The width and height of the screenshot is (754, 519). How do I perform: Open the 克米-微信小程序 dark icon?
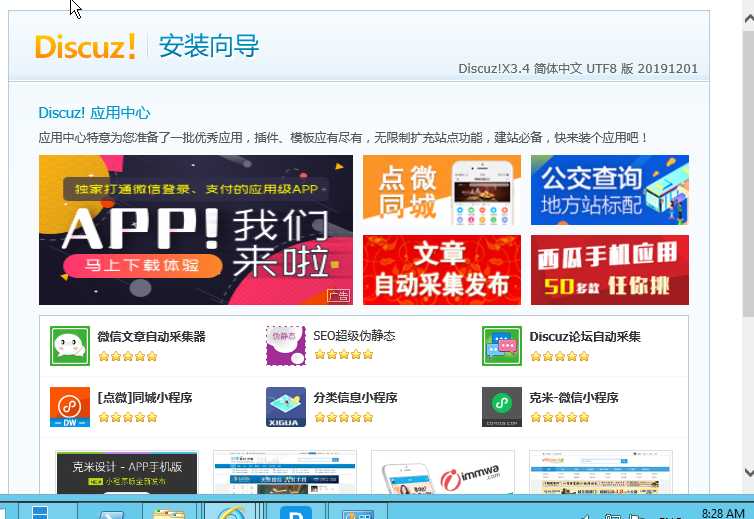coord(502,407)
